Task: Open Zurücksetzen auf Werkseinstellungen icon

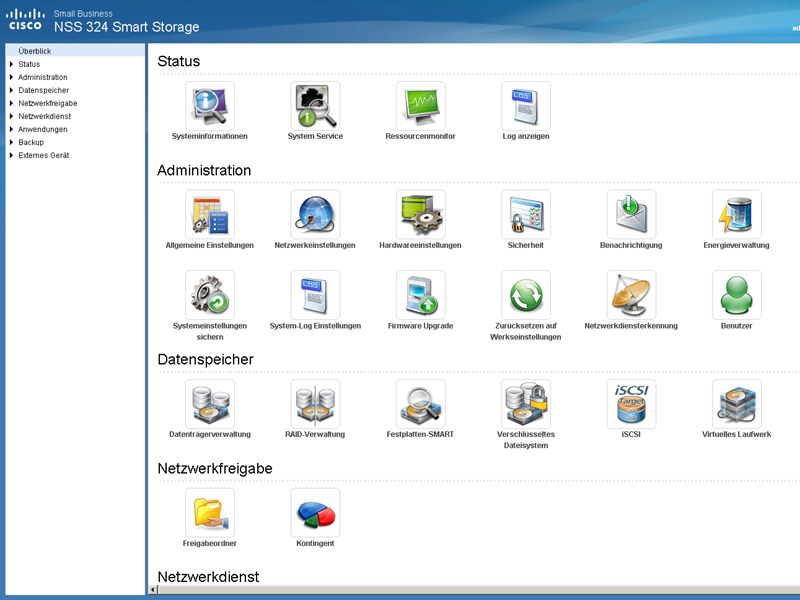Action: 526,295
